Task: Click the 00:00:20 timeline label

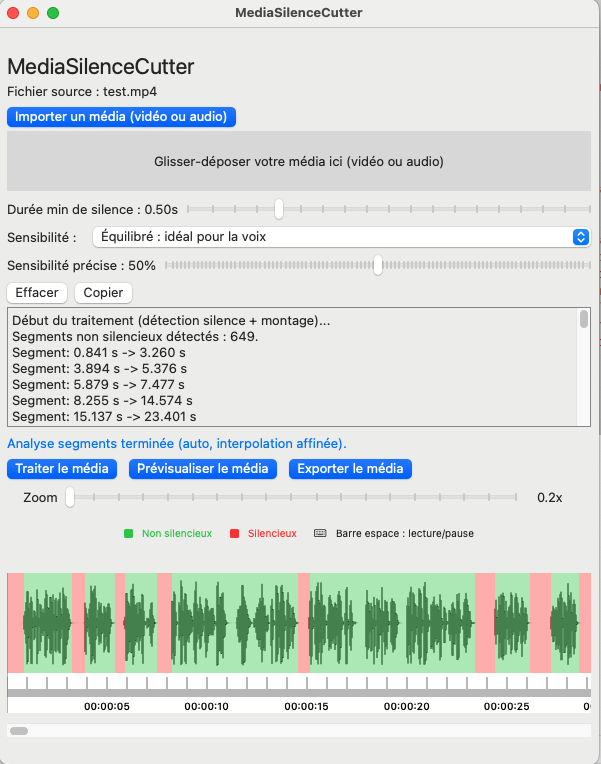Action: 407,707
